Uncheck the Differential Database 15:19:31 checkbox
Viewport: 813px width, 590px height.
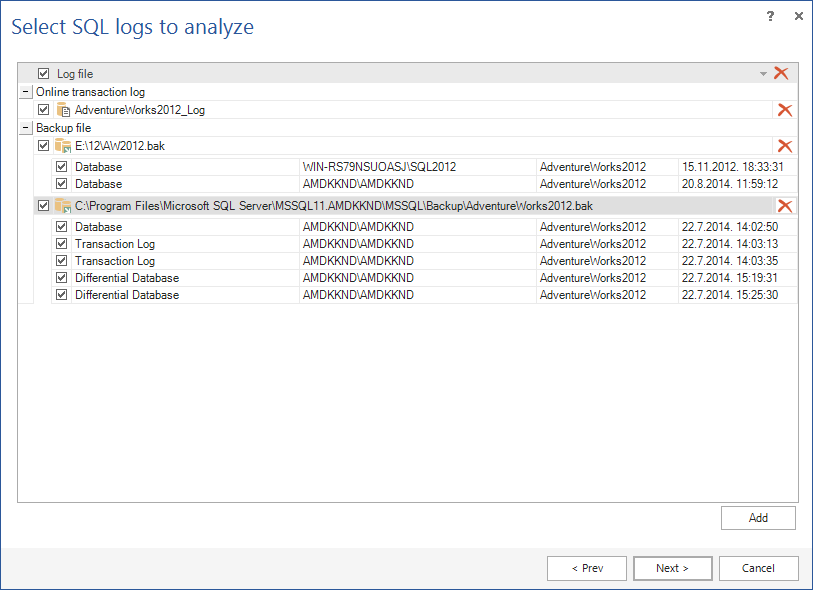pyautogui.click(x=62, y=278)
